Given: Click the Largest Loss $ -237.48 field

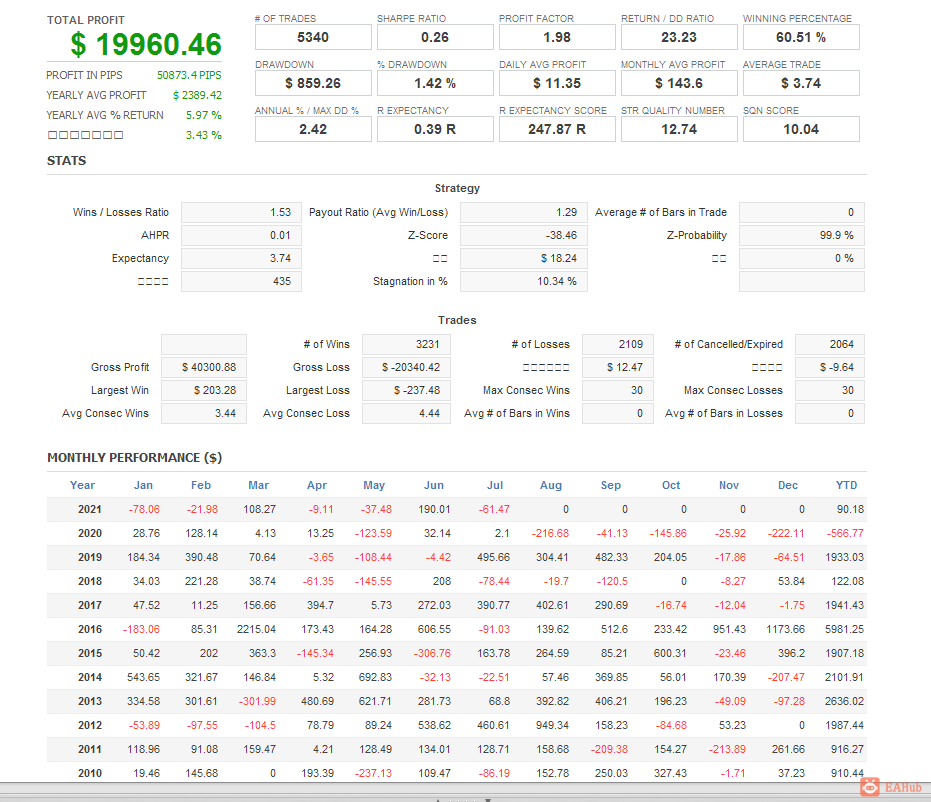Looking at the screenshot, I should pos(406,390).
